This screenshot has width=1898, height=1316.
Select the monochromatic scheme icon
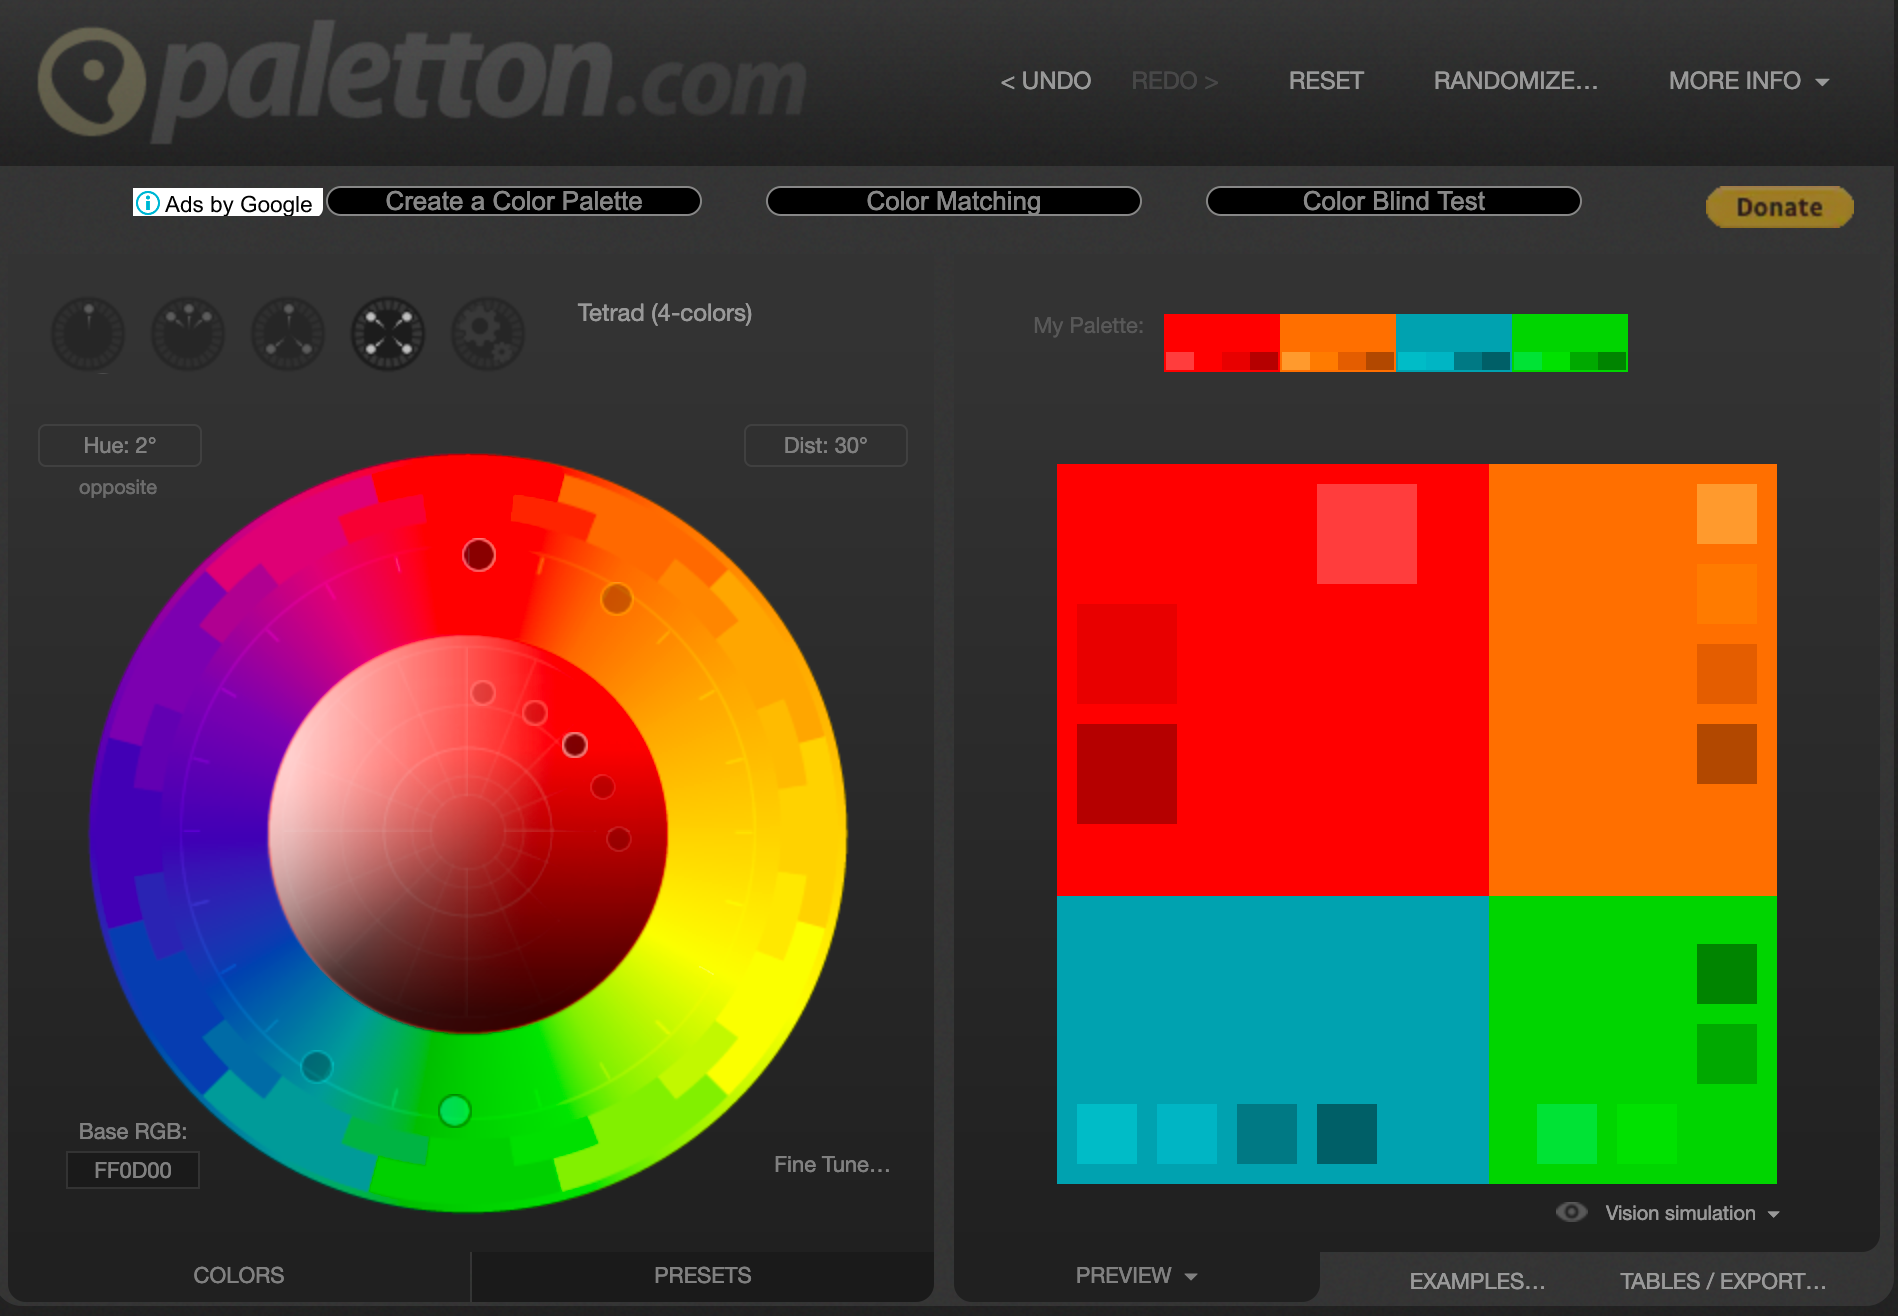87,334
